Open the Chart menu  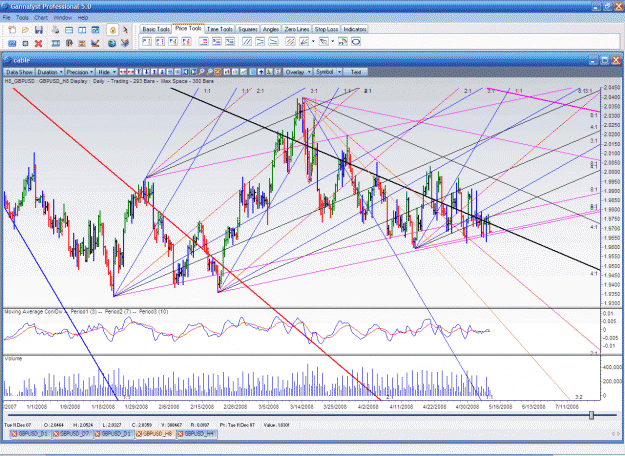coord(41,18)
